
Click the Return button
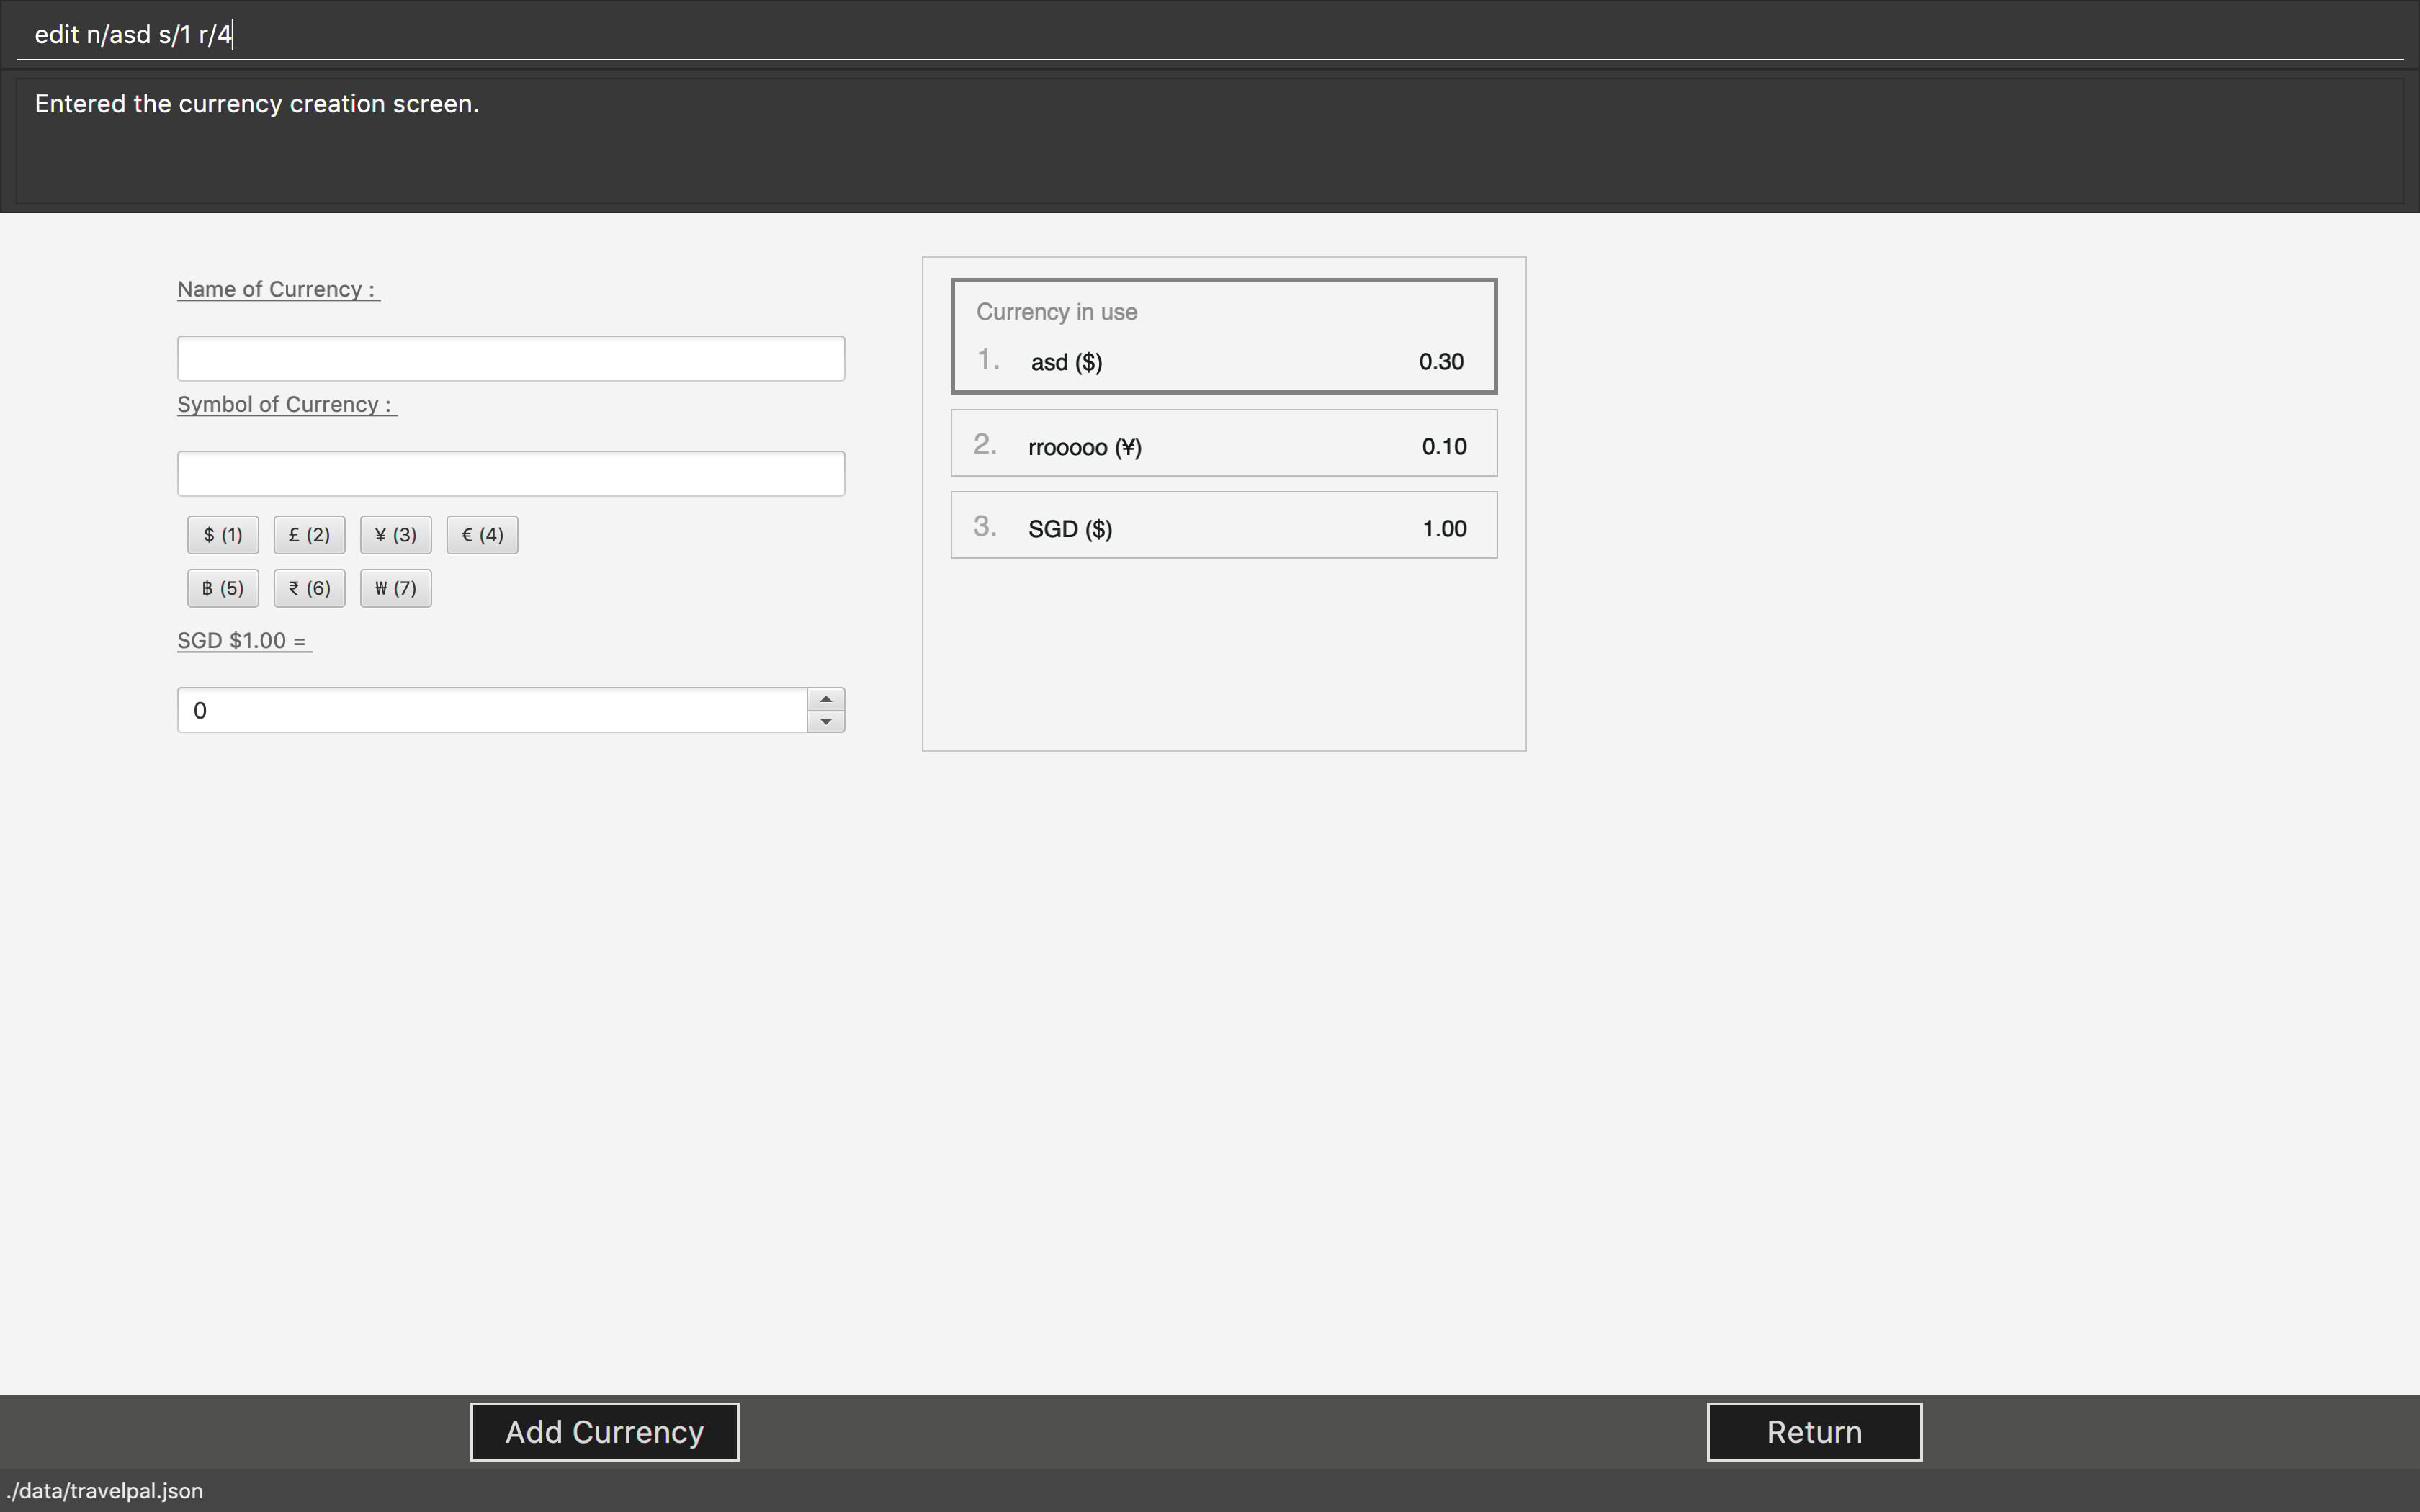[x=1813, y=1432]
